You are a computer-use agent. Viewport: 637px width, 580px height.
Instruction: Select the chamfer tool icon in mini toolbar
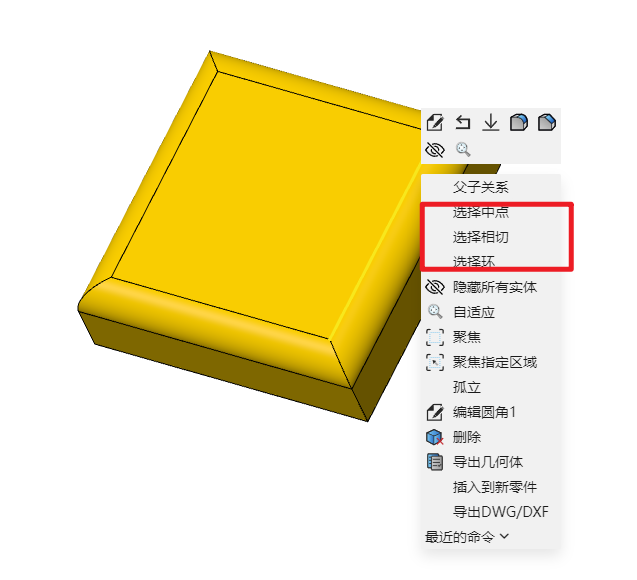click(x=547, y=122)
